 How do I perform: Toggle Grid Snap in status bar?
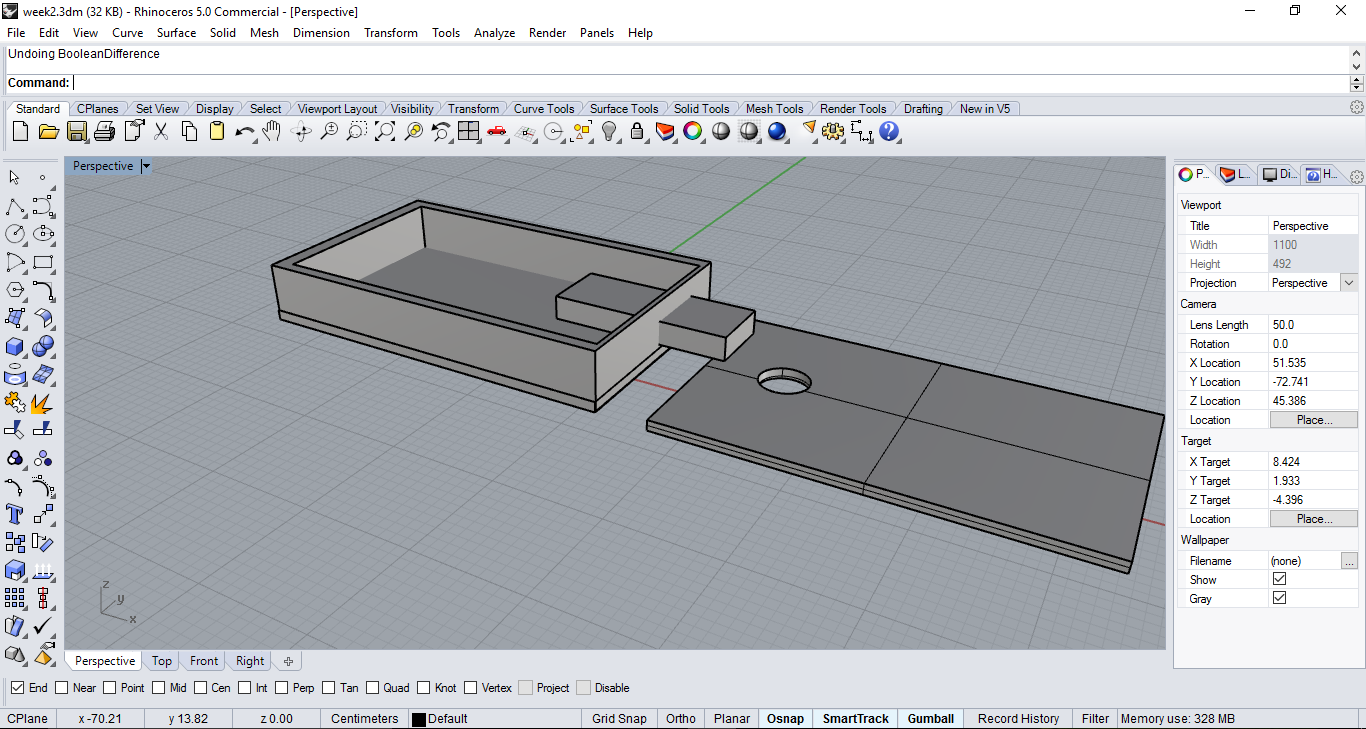click(x=619, y=718)
